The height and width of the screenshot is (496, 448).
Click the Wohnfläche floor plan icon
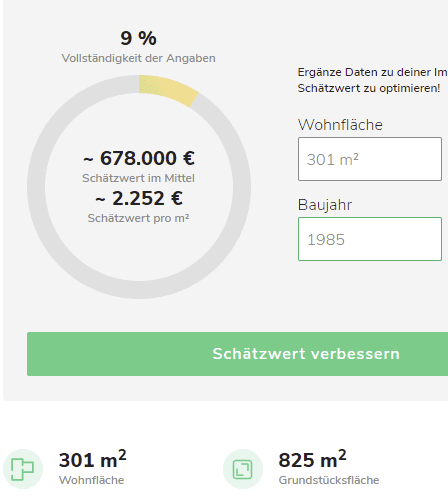23,469
